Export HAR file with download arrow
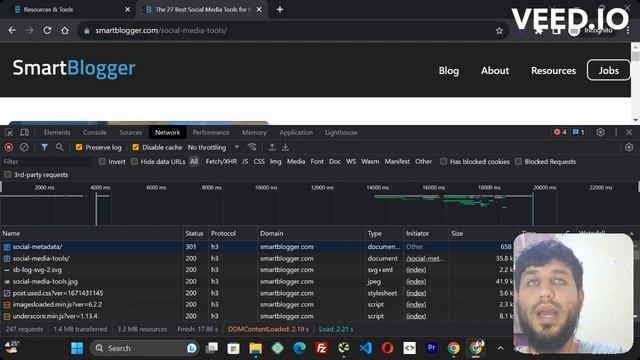 (285, 147)
